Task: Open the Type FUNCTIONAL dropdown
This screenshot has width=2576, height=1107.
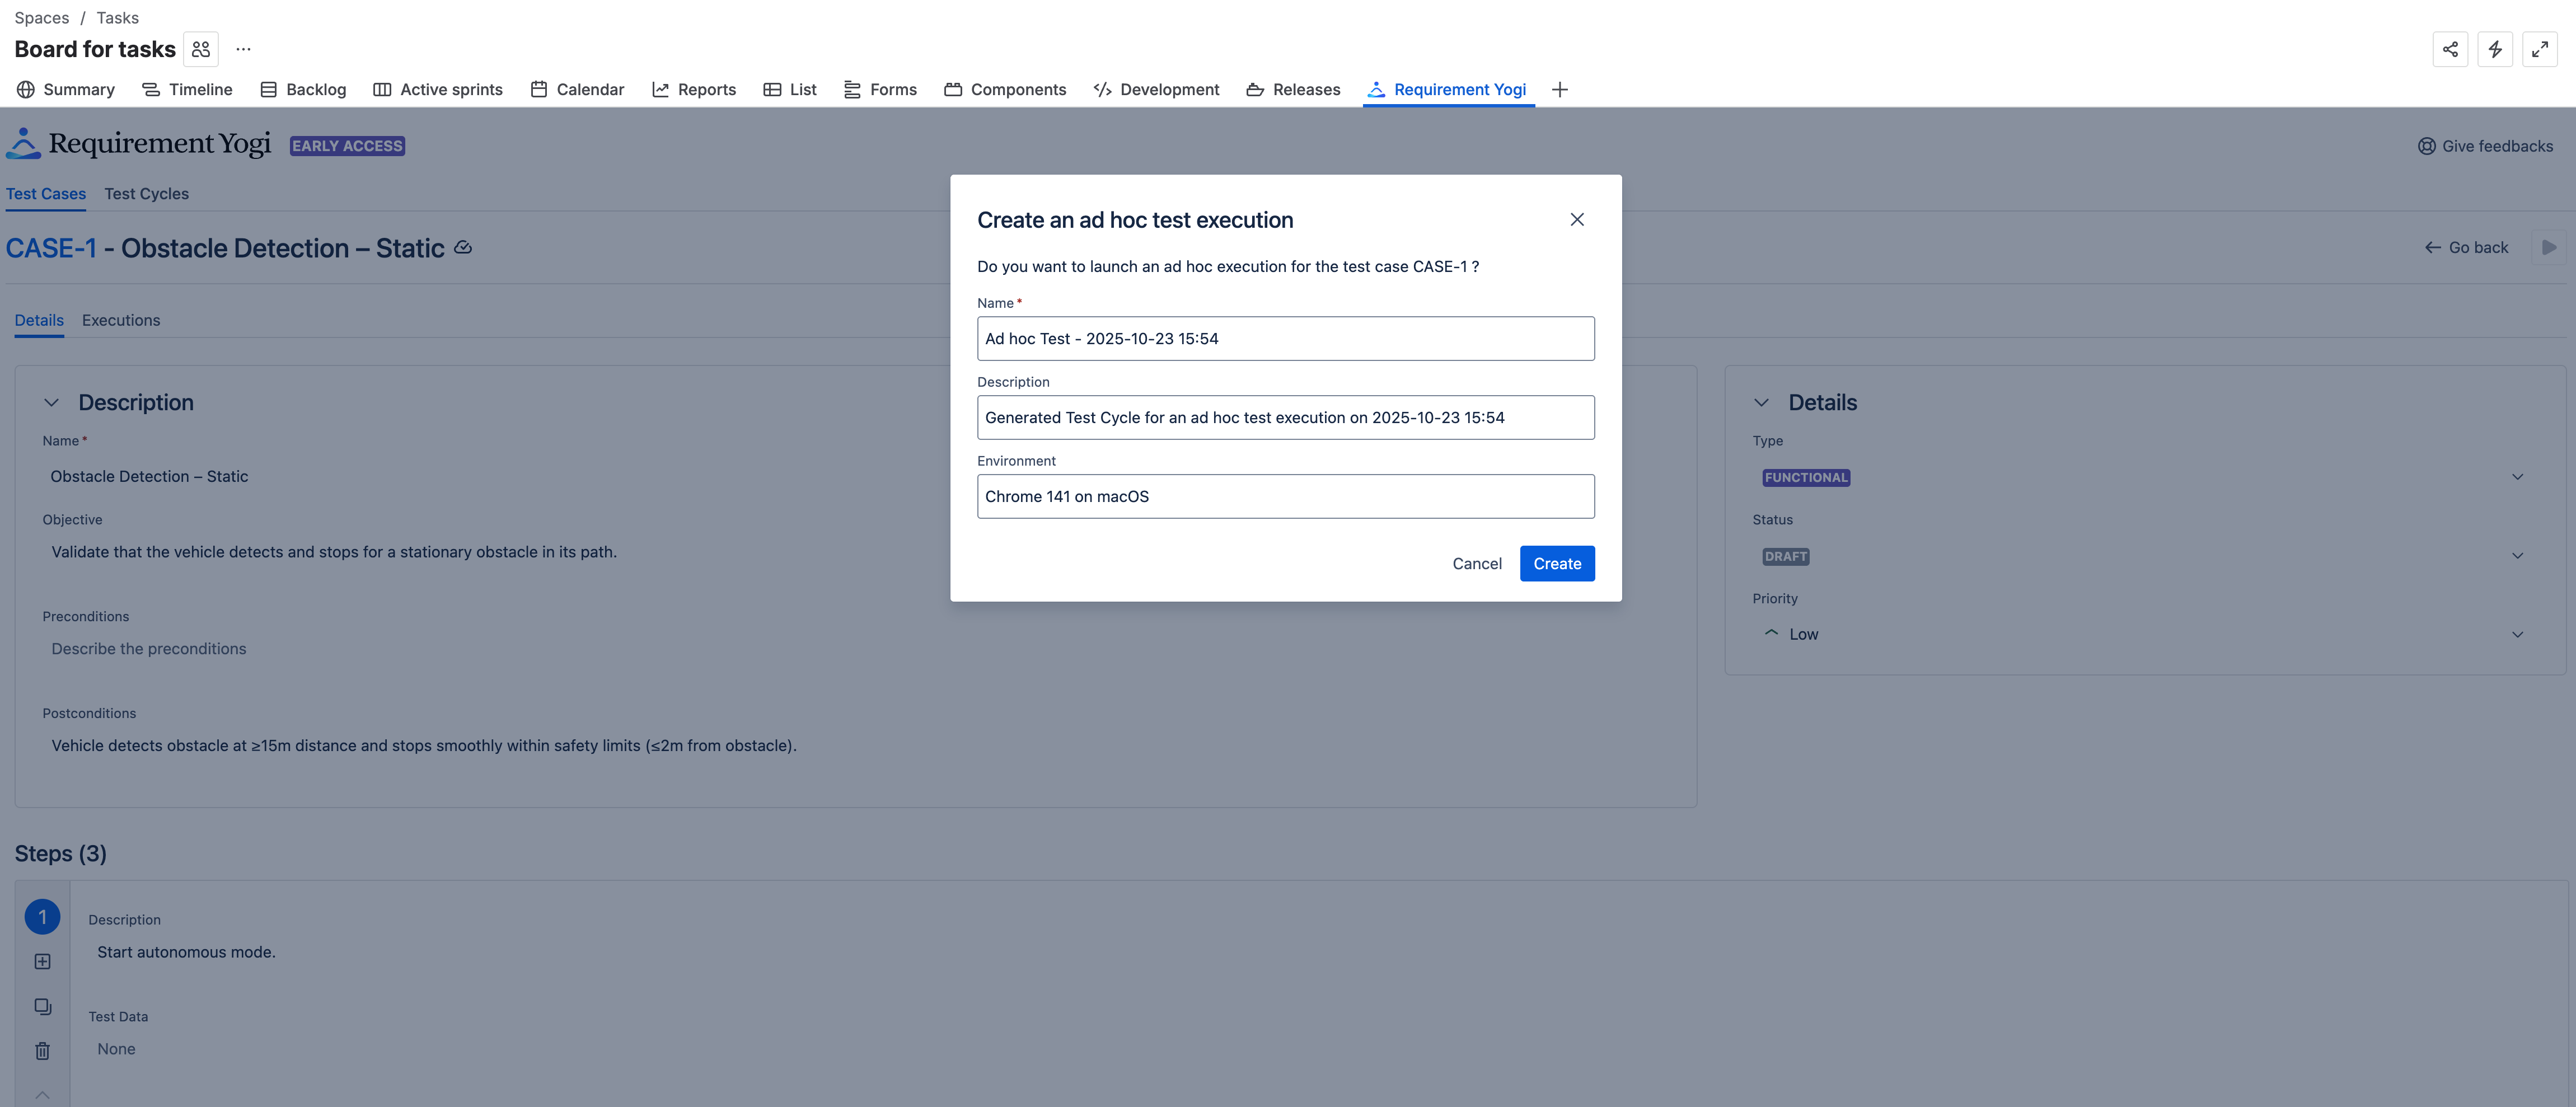Action: [2140, 477]
